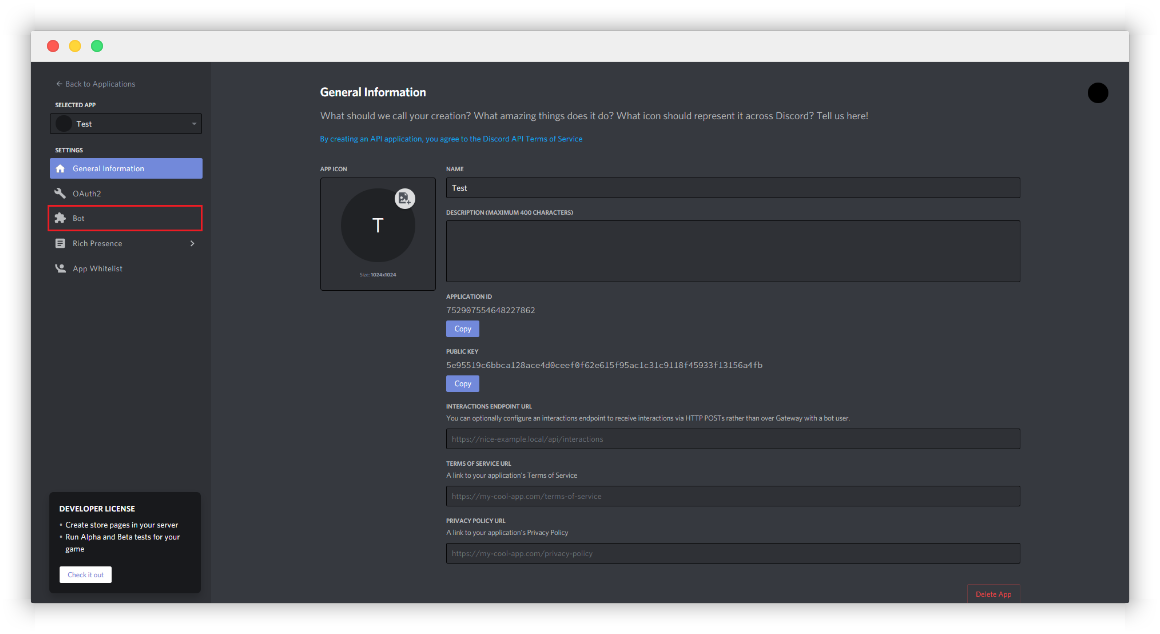
Task: Click the Developer License heading
Action: pos(97,509)
